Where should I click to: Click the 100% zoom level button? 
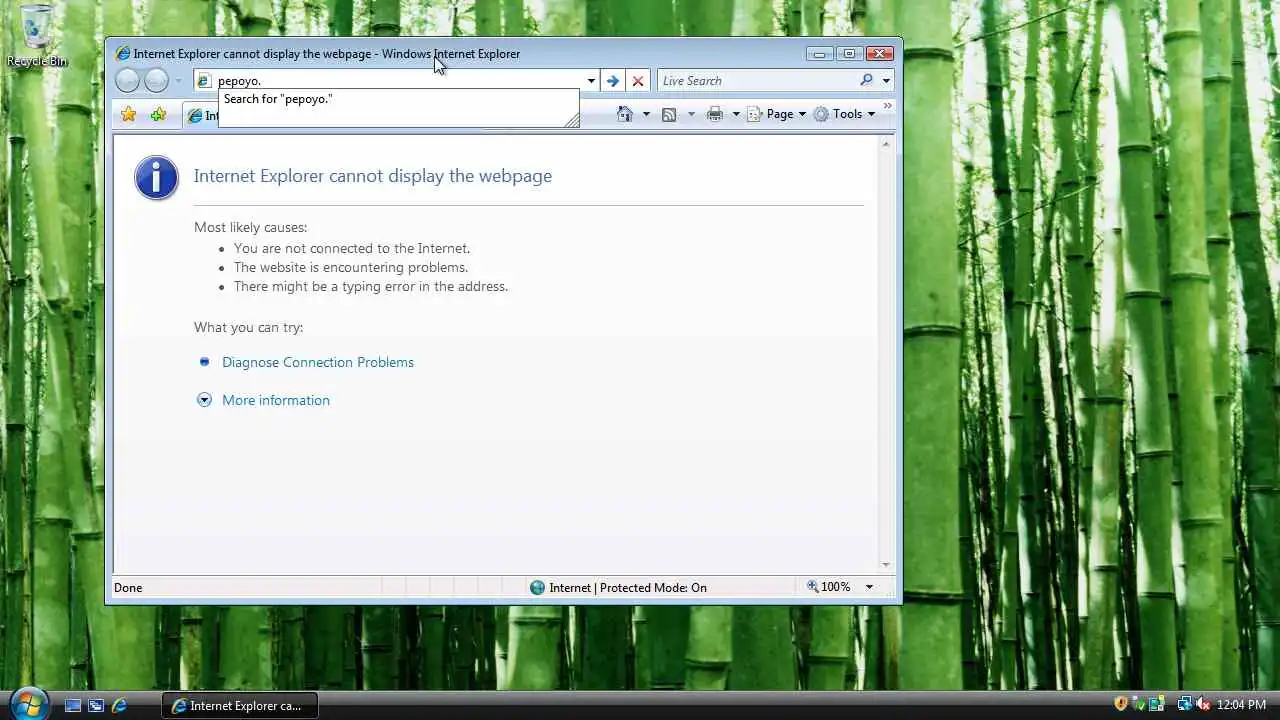click(x=829, y=587)
